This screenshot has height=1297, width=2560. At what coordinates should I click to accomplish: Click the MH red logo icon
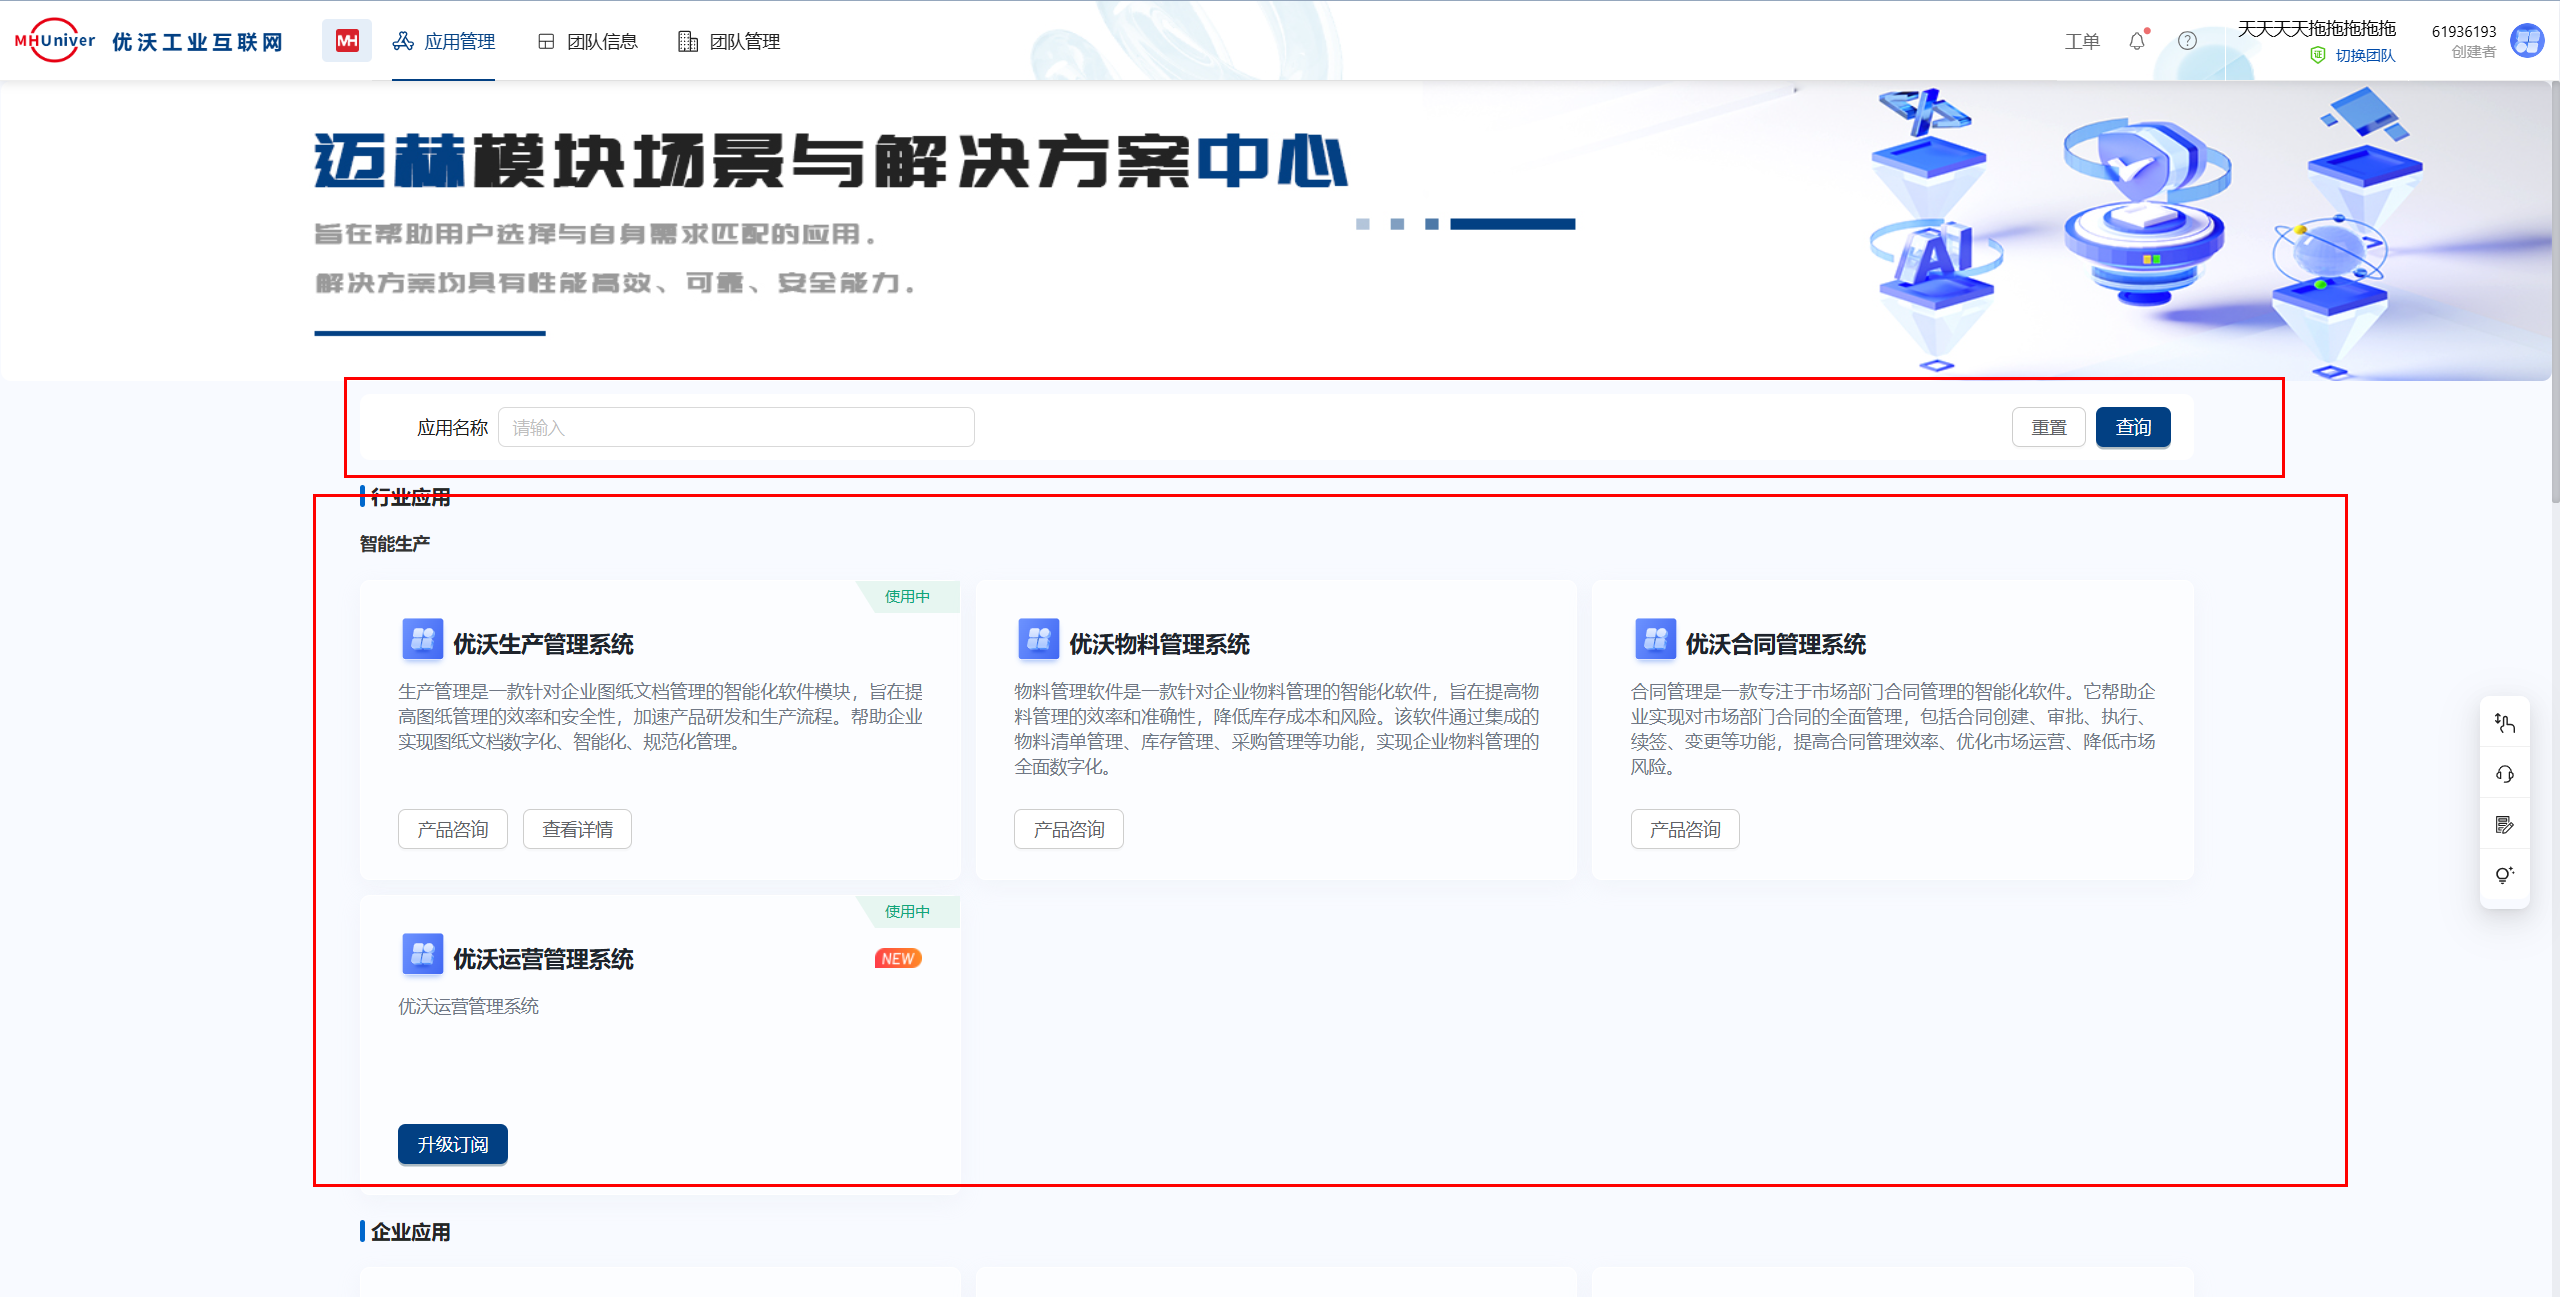347,41
